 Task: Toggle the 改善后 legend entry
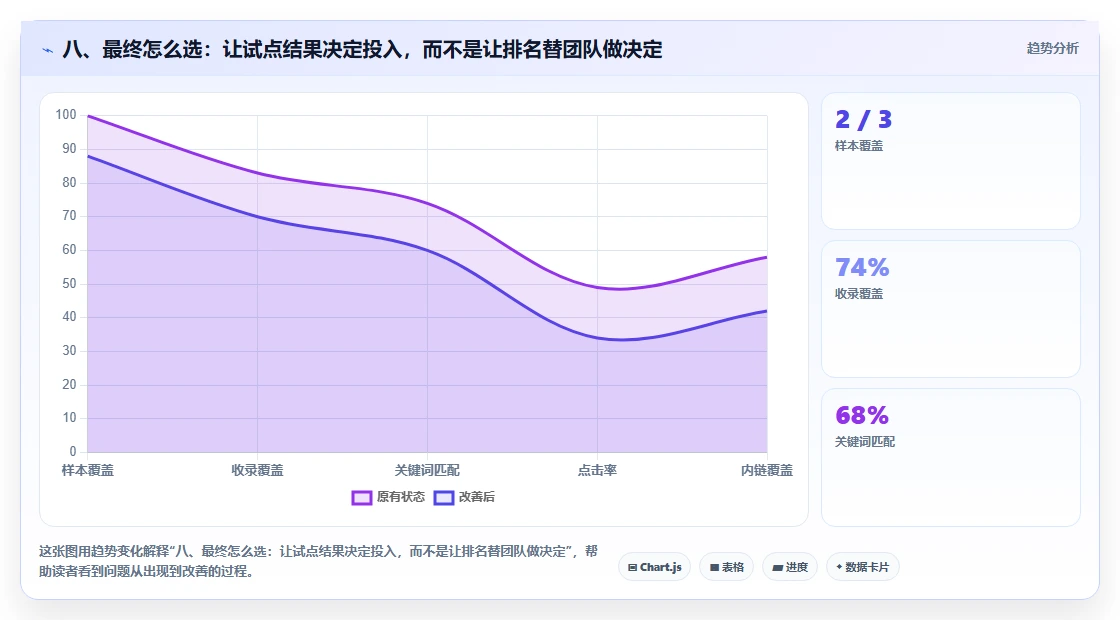click(464, 497)
